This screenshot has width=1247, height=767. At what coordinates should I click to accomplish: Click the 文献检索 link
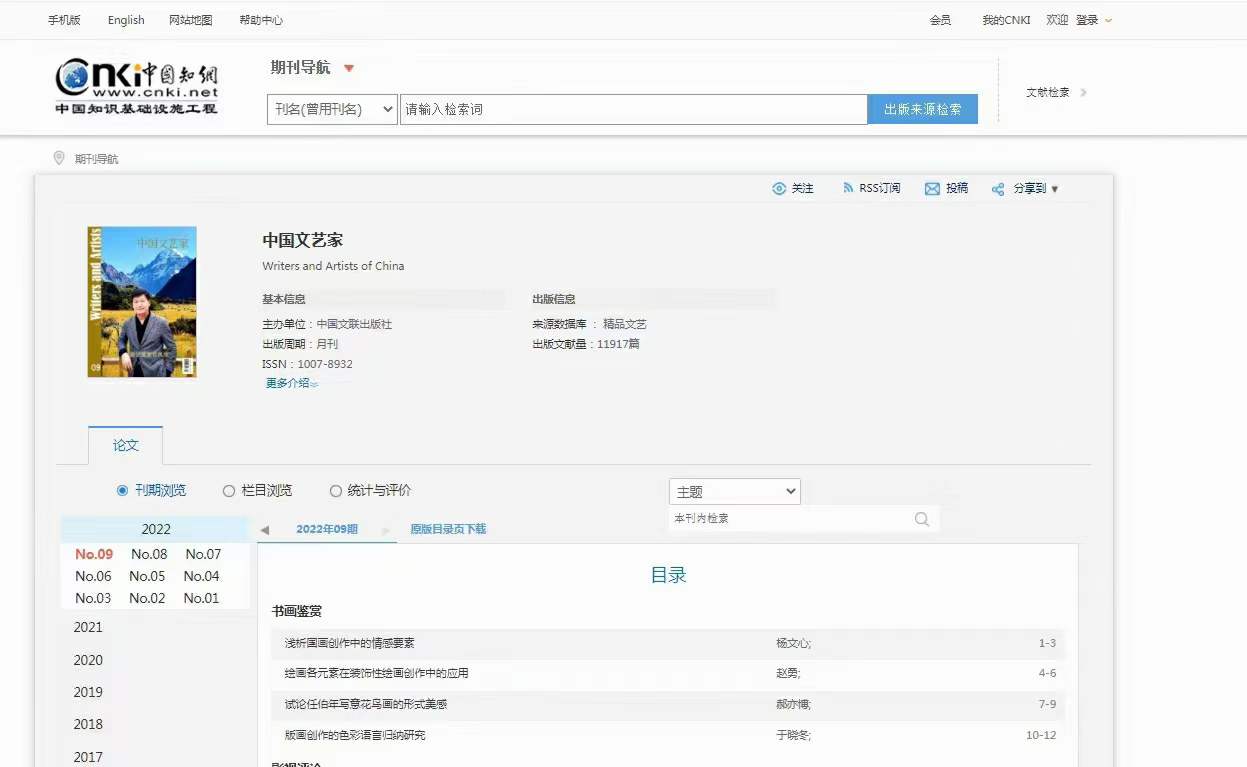(x=1048, y=92)
